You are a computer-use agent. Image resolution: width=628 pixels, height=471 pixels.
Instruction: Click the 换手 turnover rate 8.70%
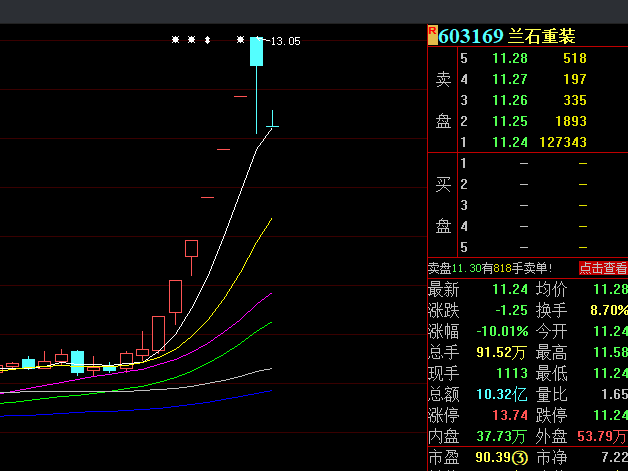(x=608, y=310)
